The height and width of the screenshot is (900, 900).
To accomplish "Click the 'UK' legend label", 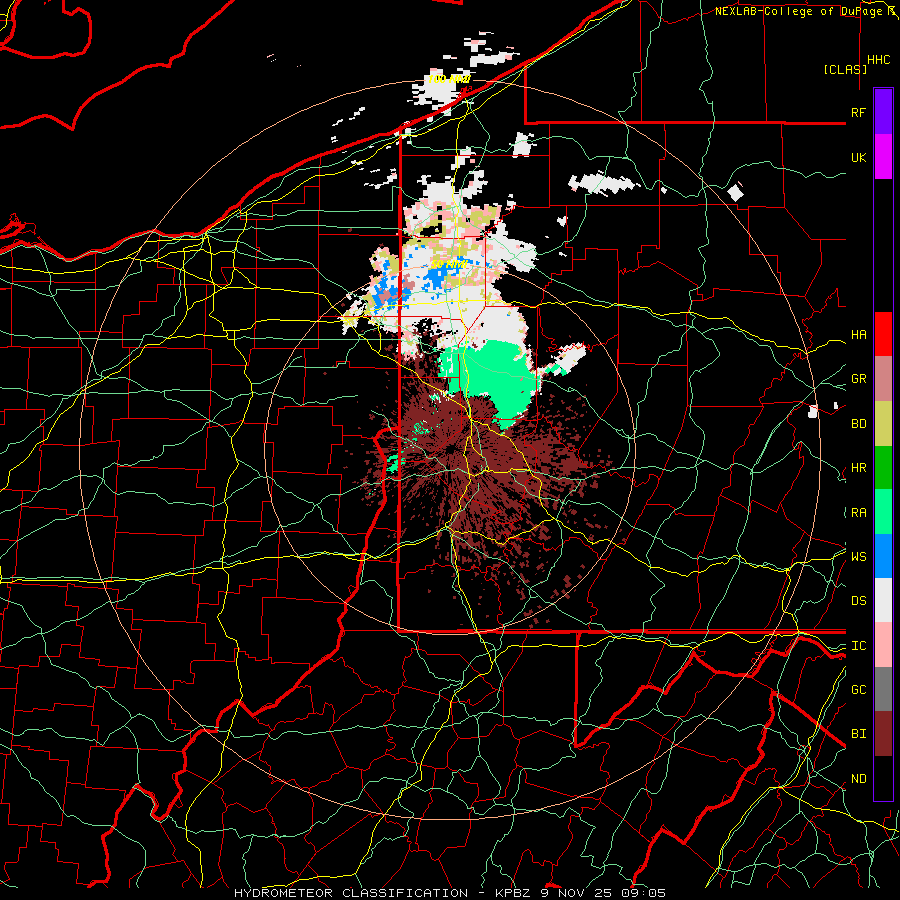I will pyautogui.click(x=858, y=157).
